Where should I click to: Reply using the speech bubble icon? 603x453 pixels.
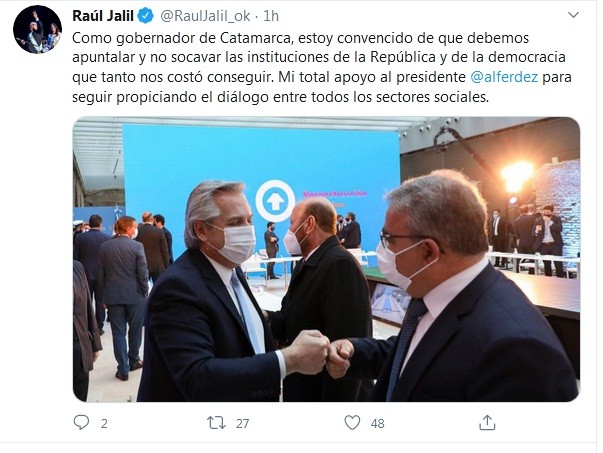click(x=81, y=422)
